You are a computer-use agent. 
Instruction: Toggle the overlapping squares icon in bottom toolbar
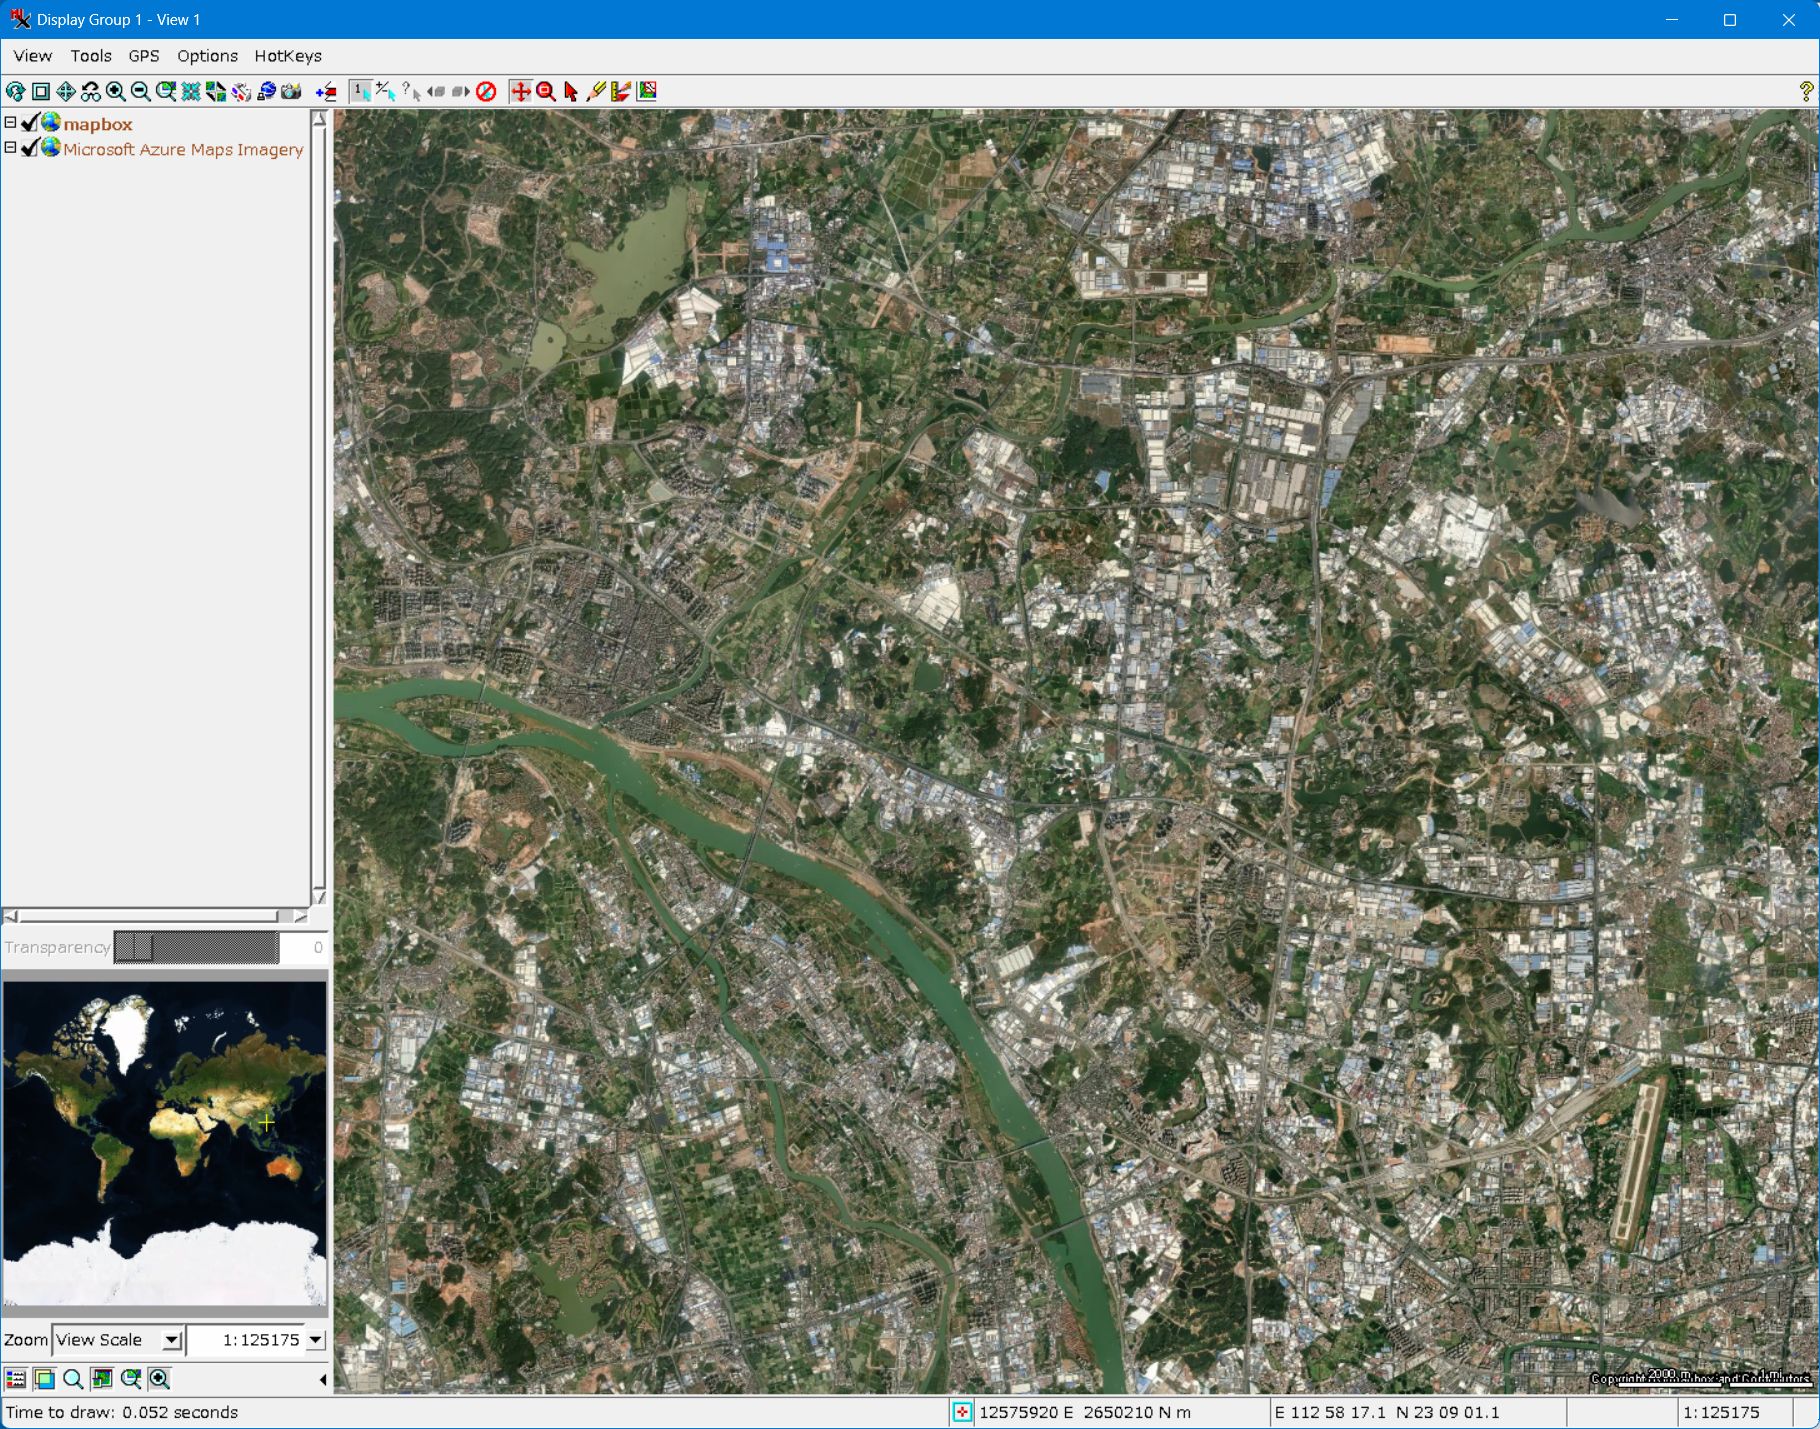(44, 1379)
